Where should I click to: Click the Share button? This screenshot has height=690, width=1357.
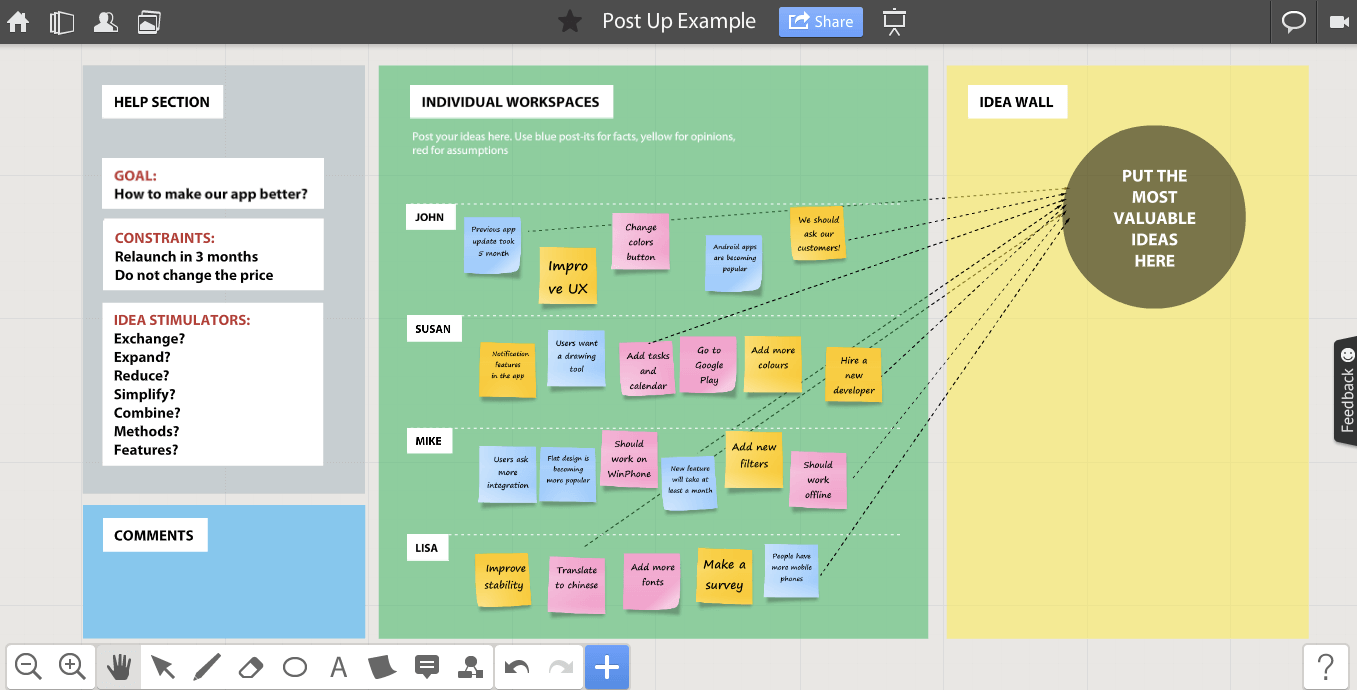pyautogui.click(x=820, y=21)
